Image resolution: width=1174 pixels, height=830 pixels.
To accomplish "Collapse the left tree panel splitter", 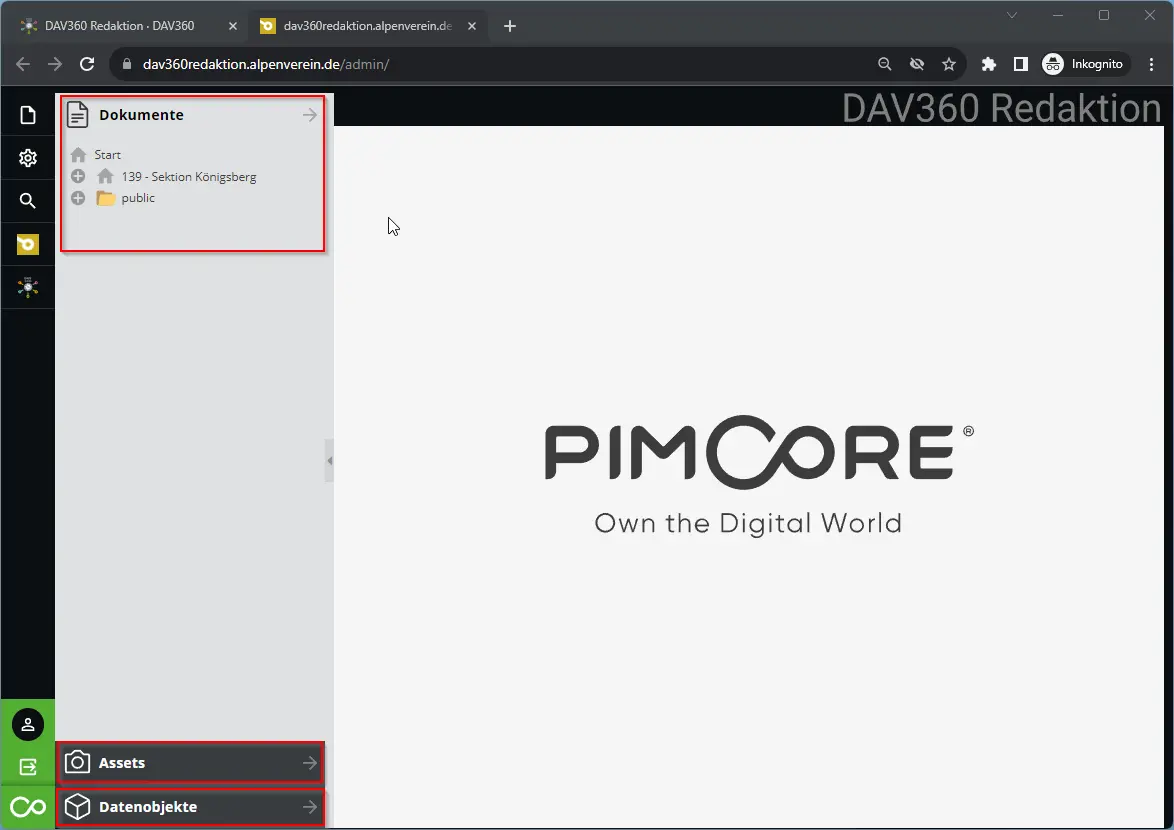I will pos(329,461).
